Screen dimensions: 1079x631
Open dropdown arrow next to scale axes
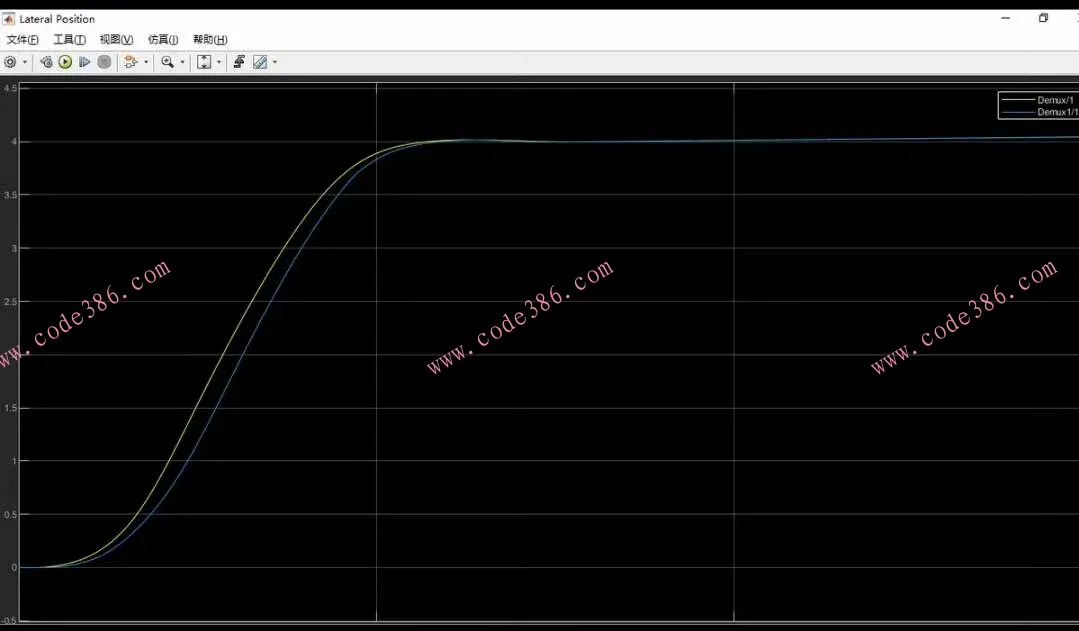(x=219, y=62)
